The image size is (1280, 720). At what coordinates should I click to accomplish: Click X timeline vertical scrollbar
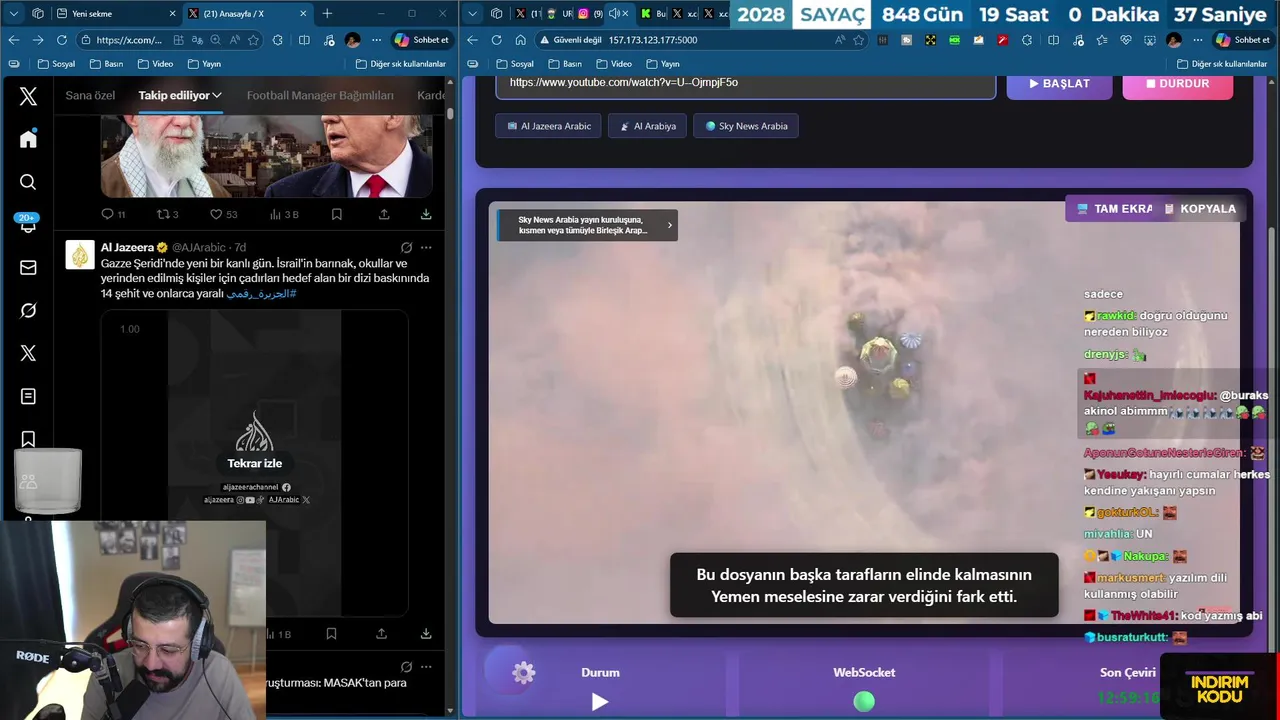450,113
